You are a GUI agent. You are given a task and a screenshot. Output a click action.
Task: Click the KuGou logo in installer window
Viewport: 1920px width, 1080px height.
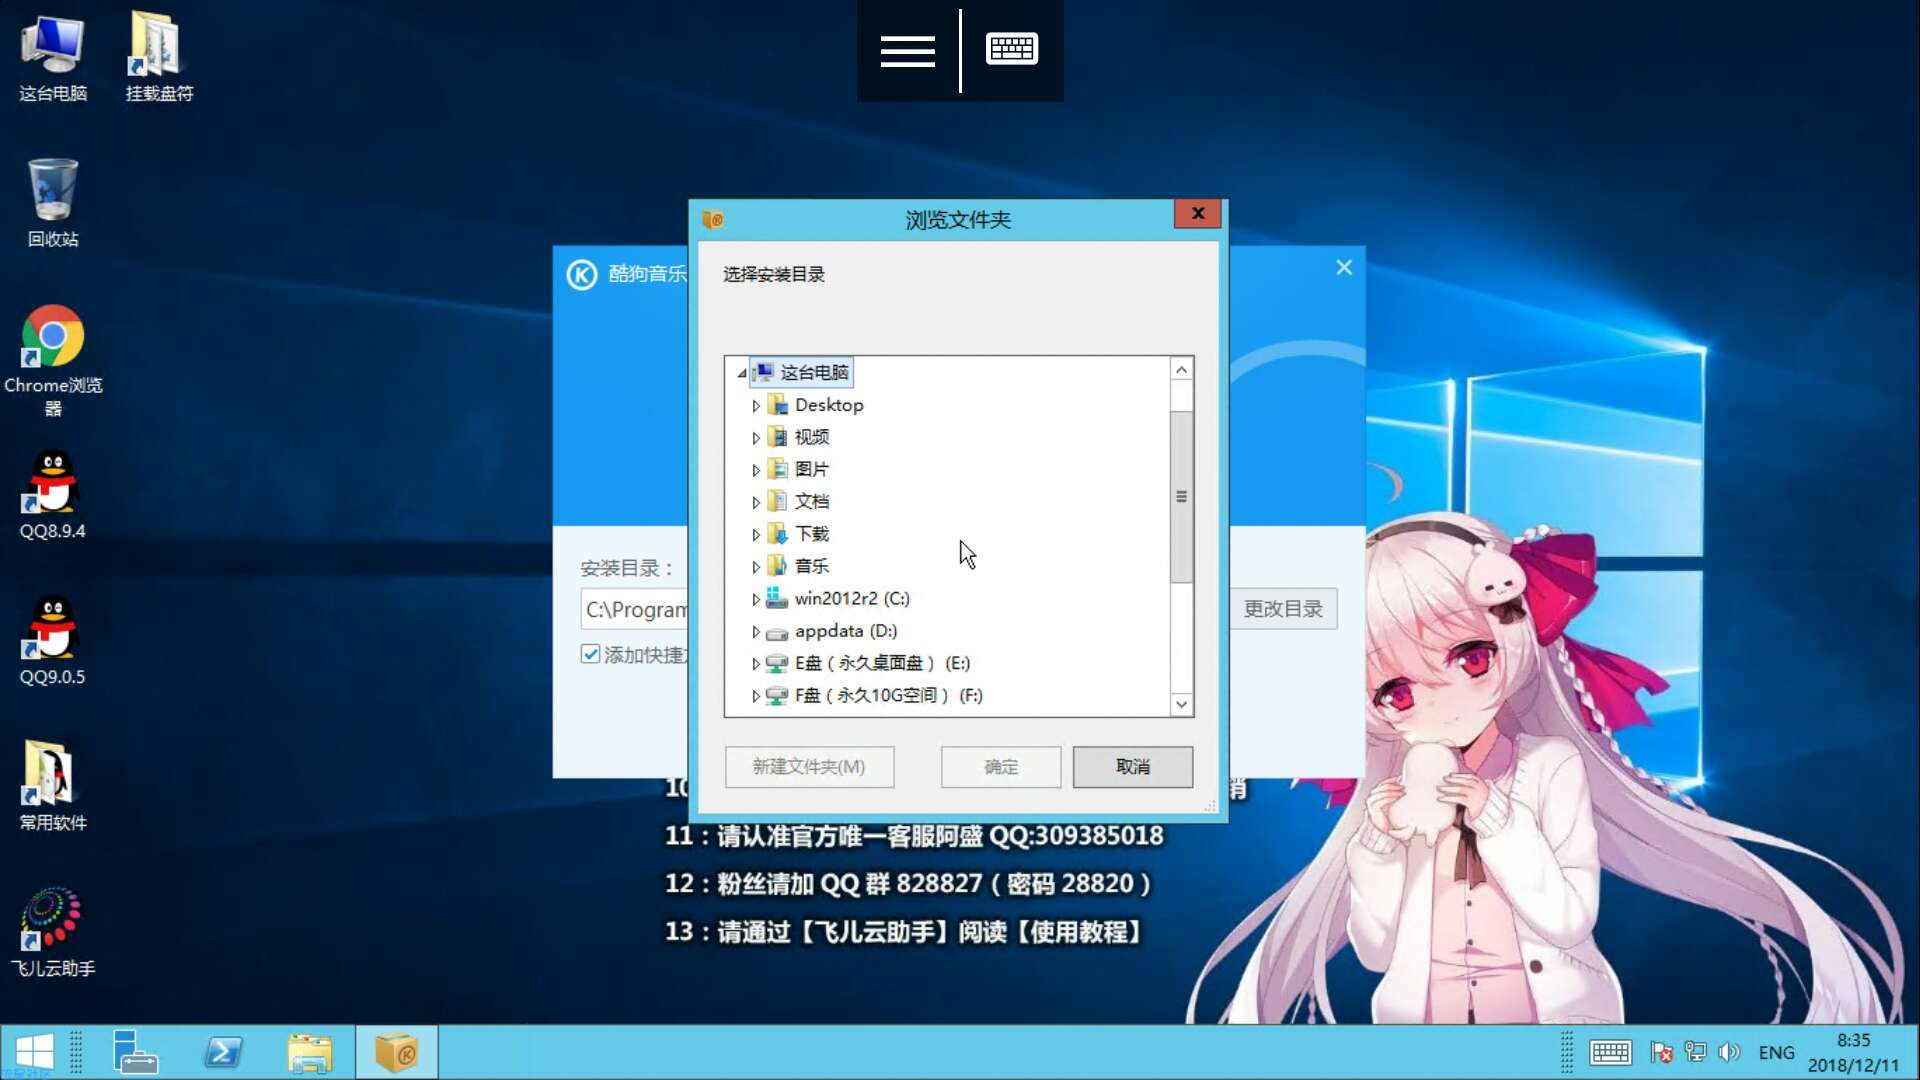click(x=582, y=274)
